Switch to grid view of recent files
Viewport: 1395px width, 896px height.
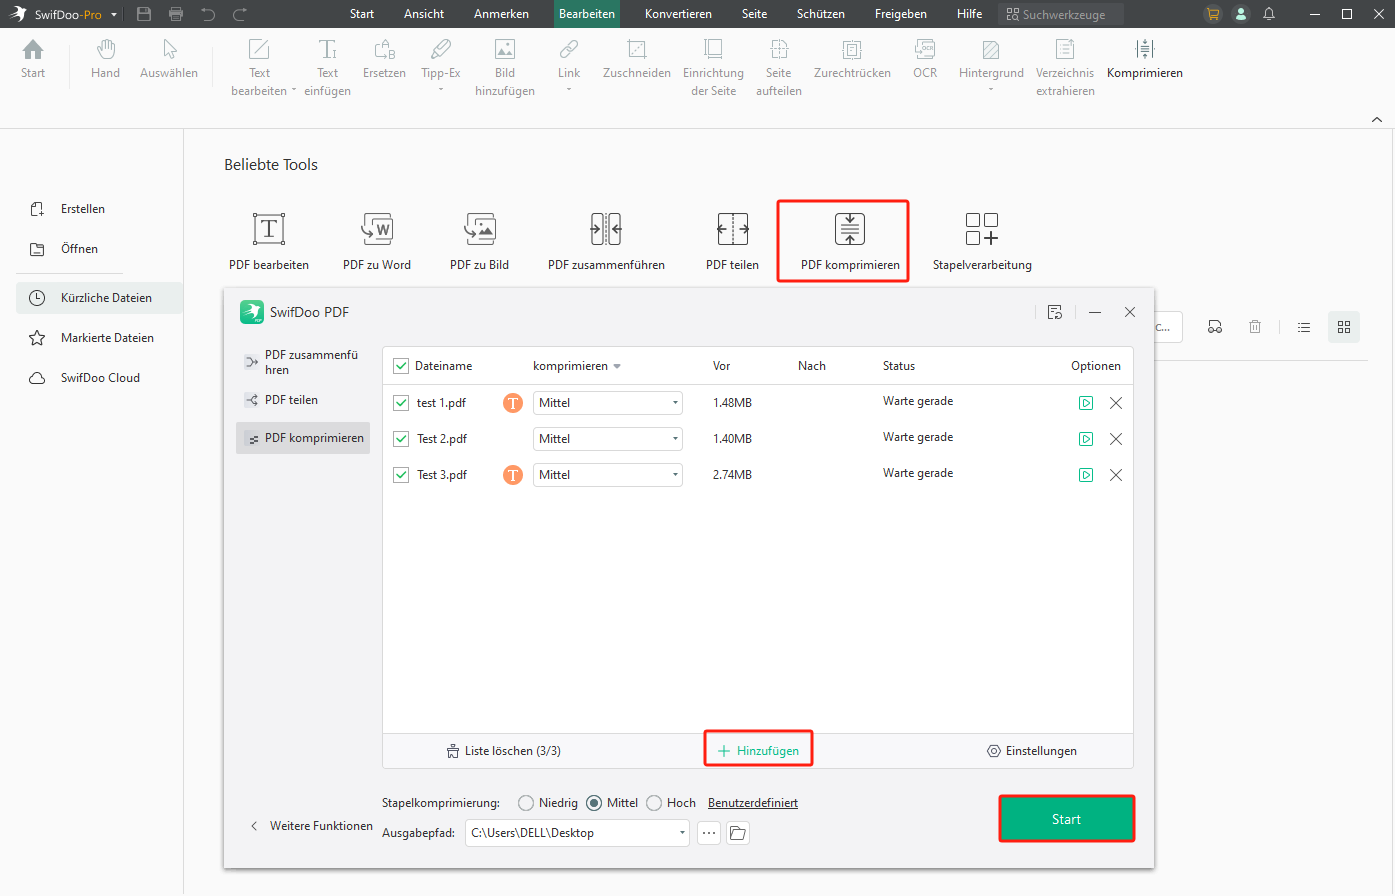(1344, 327)
